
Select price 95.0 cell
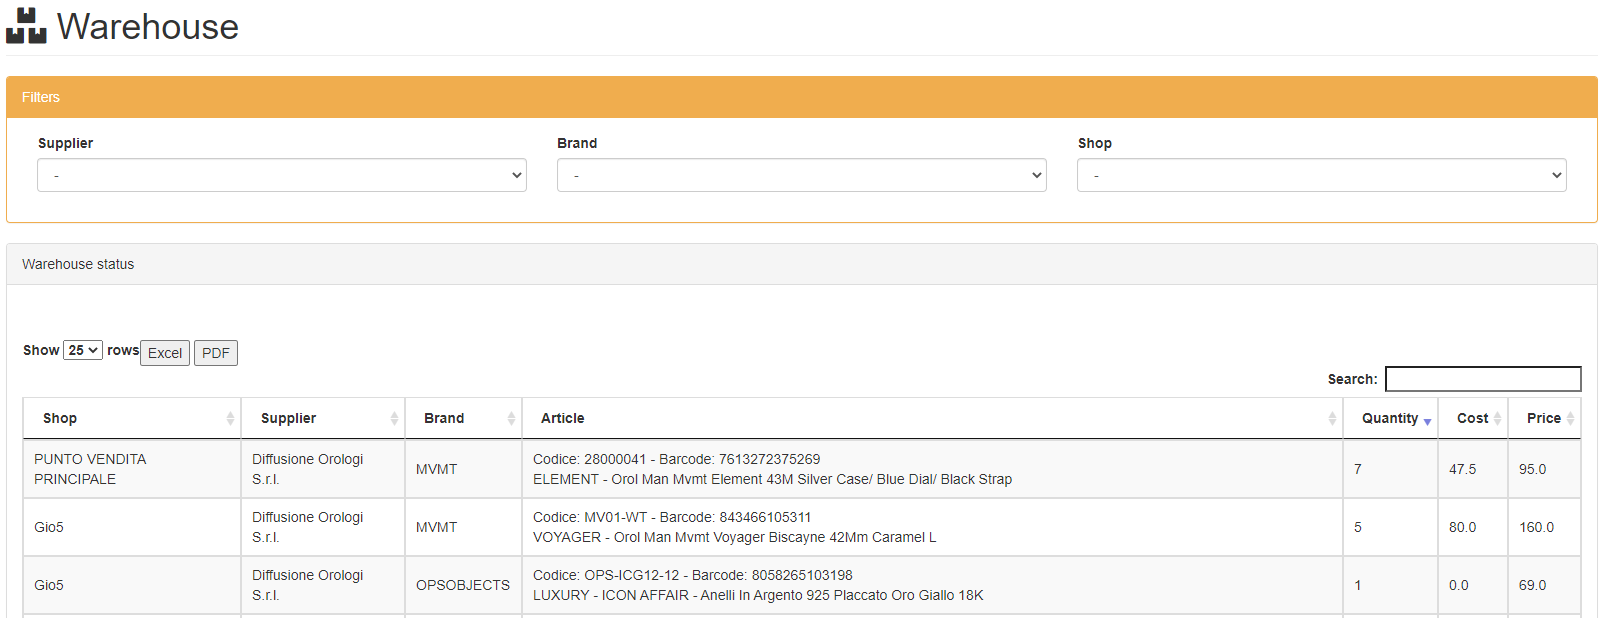pyautogui.click(x=1545, y=469)
